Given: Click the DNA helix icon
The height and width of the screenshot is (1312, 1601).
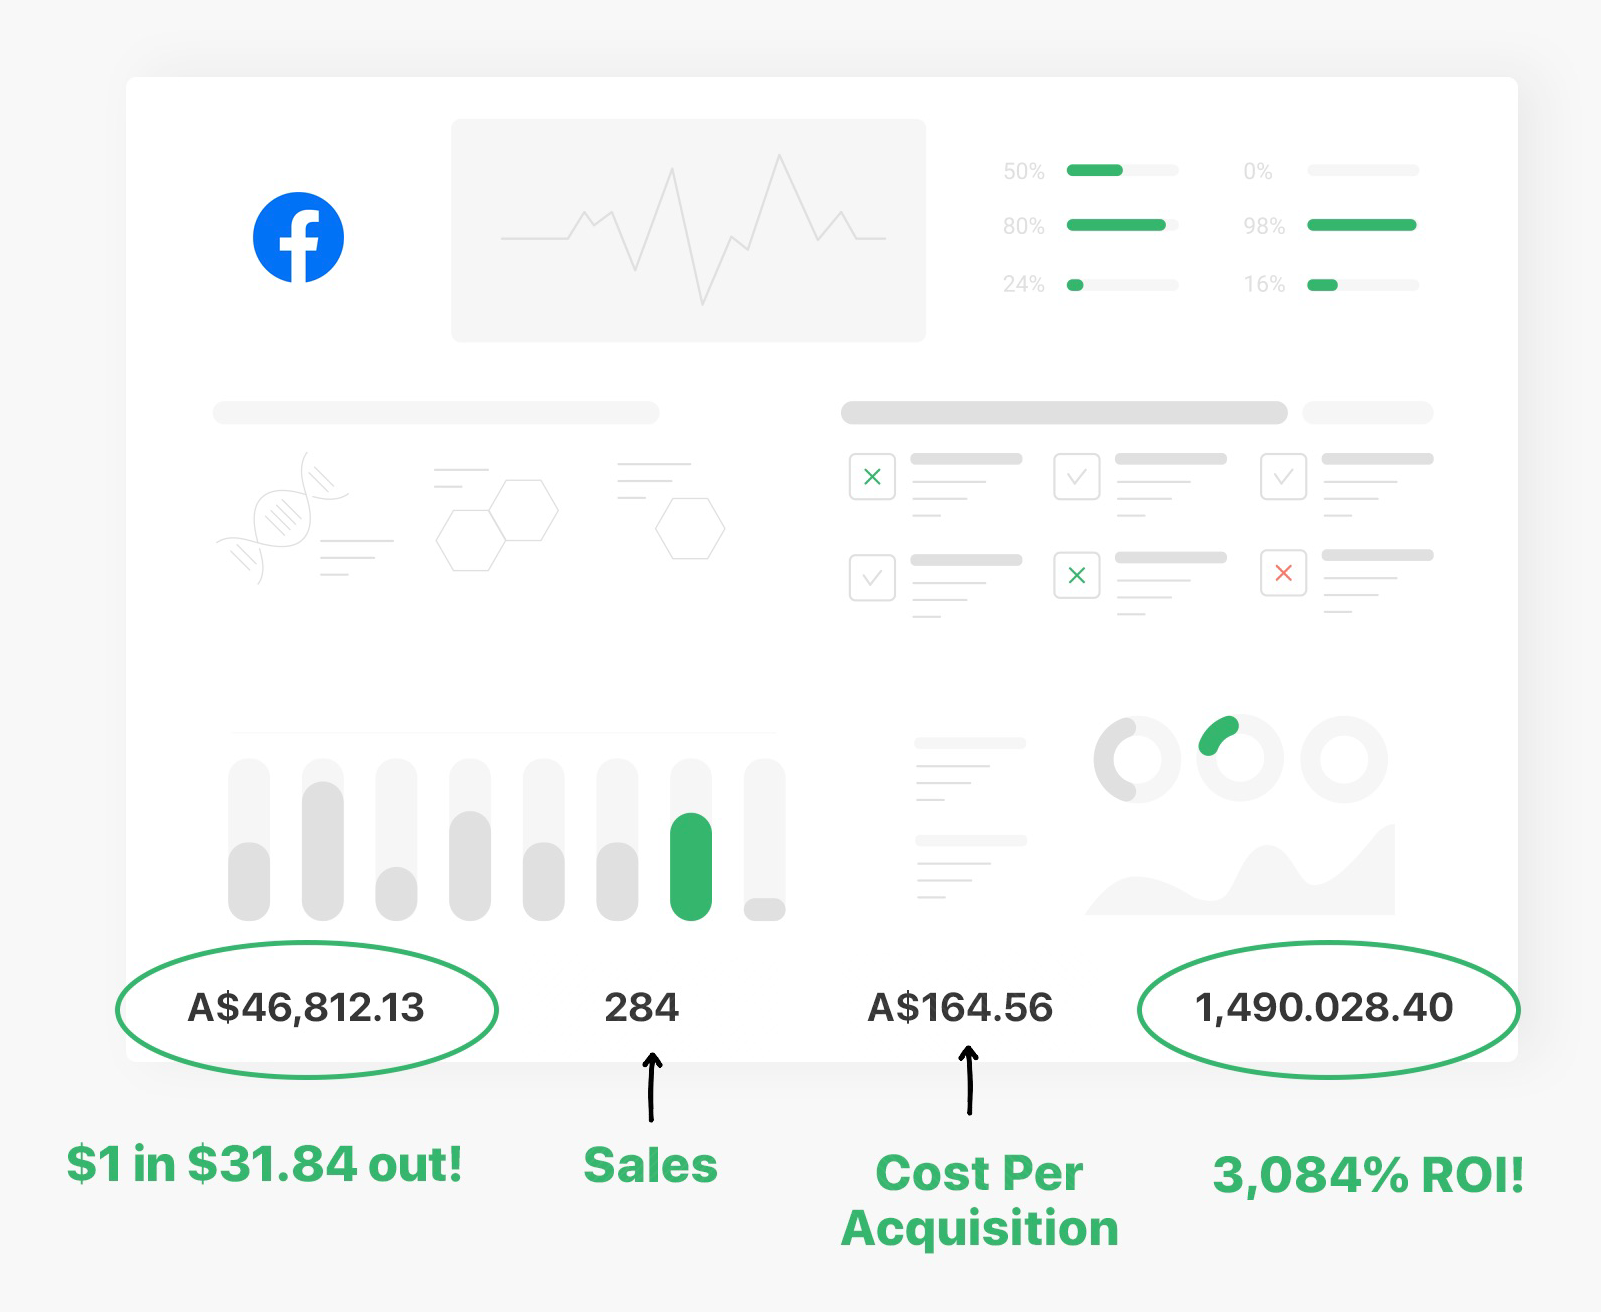Looking at the screenshot, I should pos(282,518).
